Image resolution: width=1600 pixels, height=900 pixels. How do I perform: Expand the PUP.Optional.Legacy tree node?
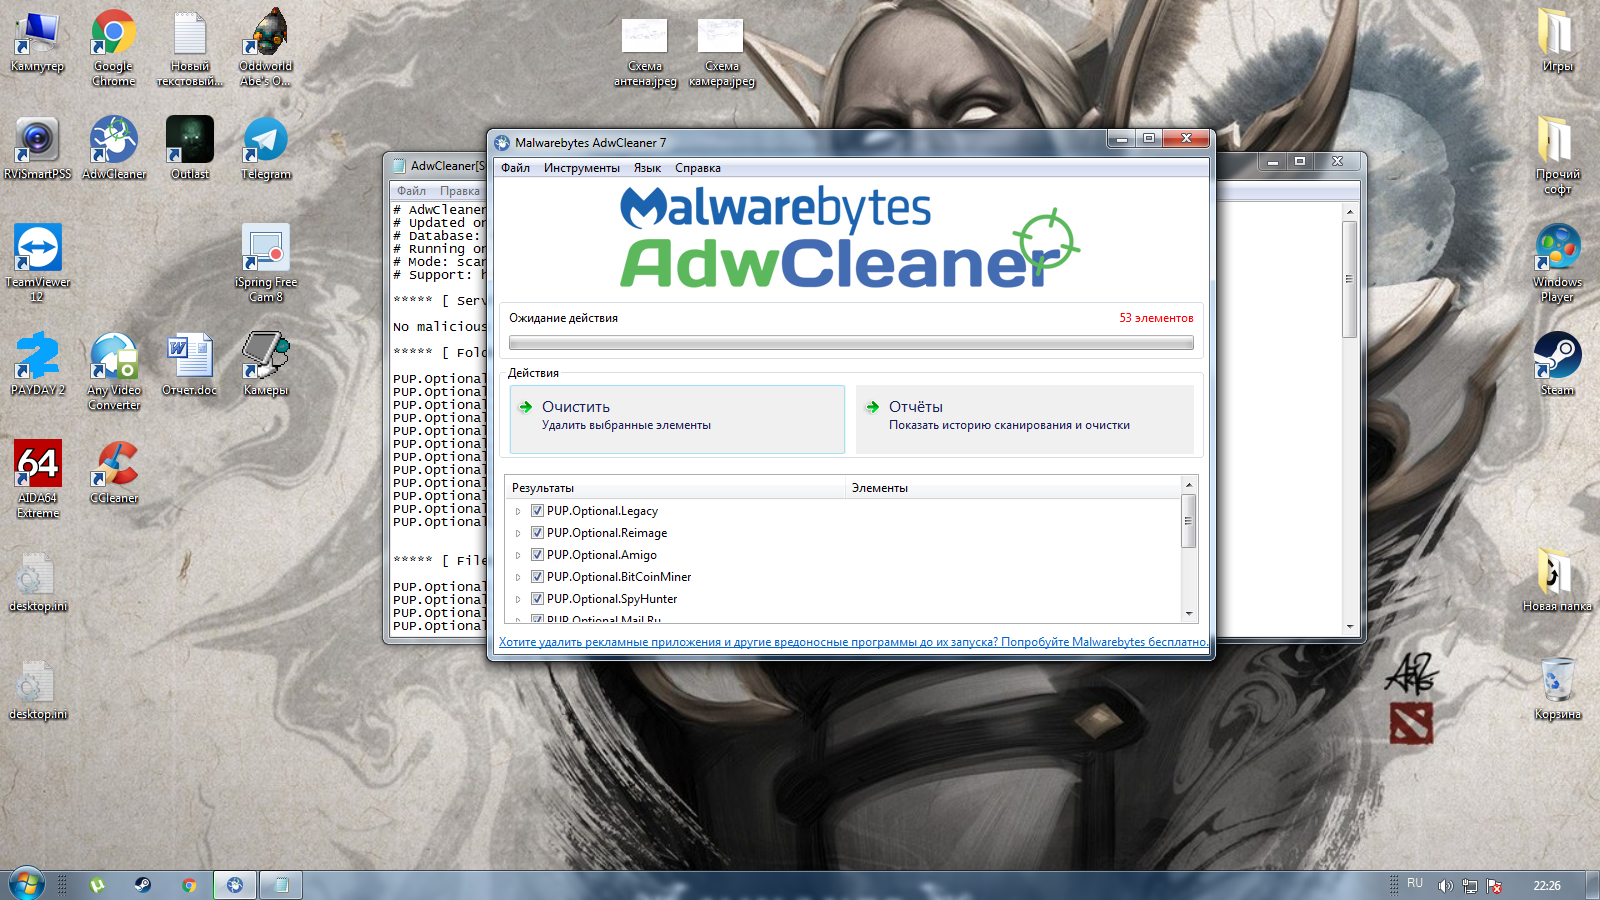518,511
